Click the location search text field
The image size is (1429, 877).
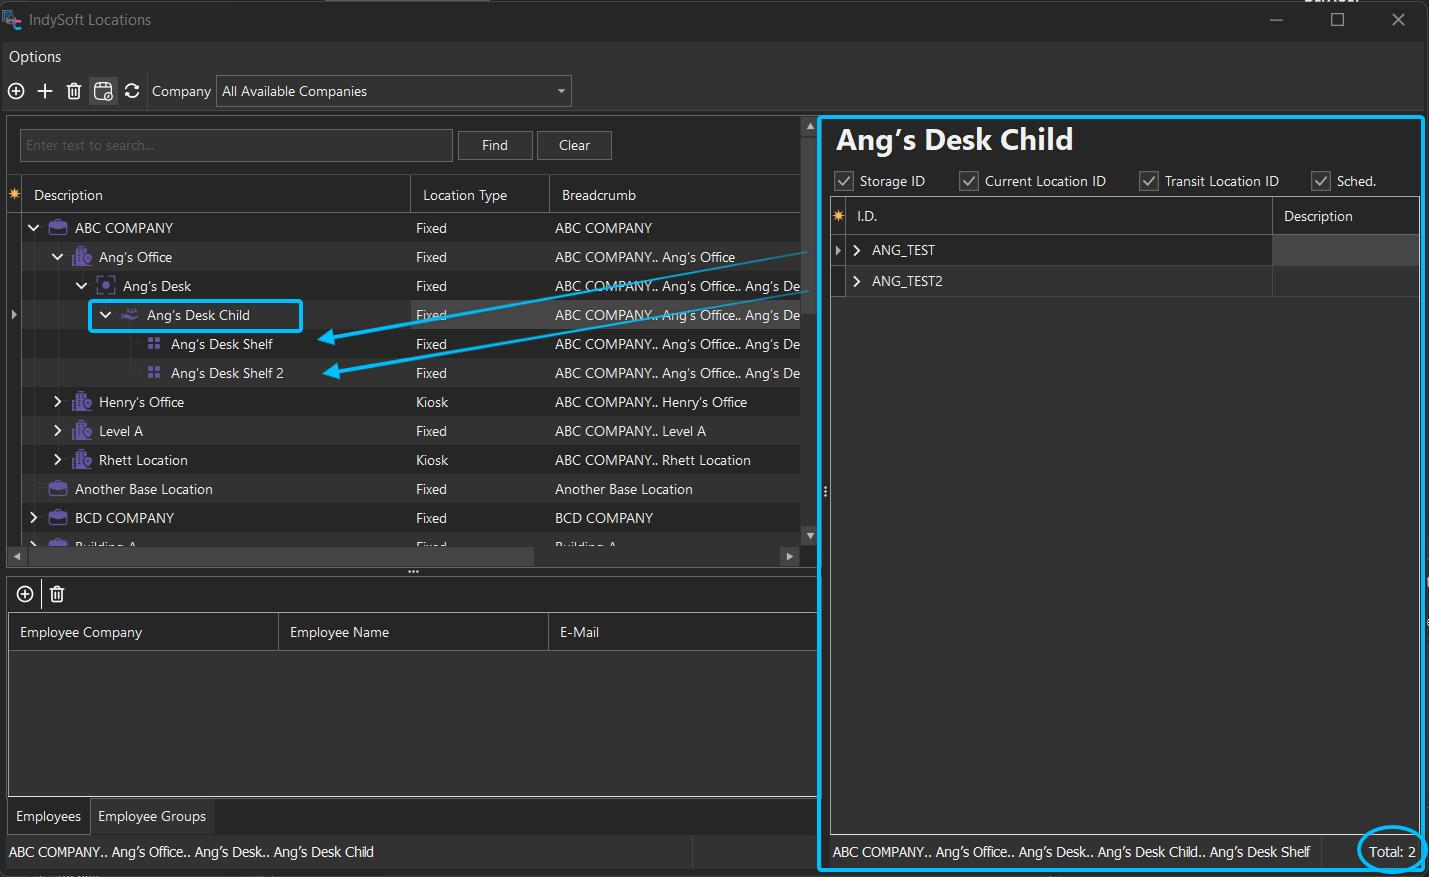point(236,145)
